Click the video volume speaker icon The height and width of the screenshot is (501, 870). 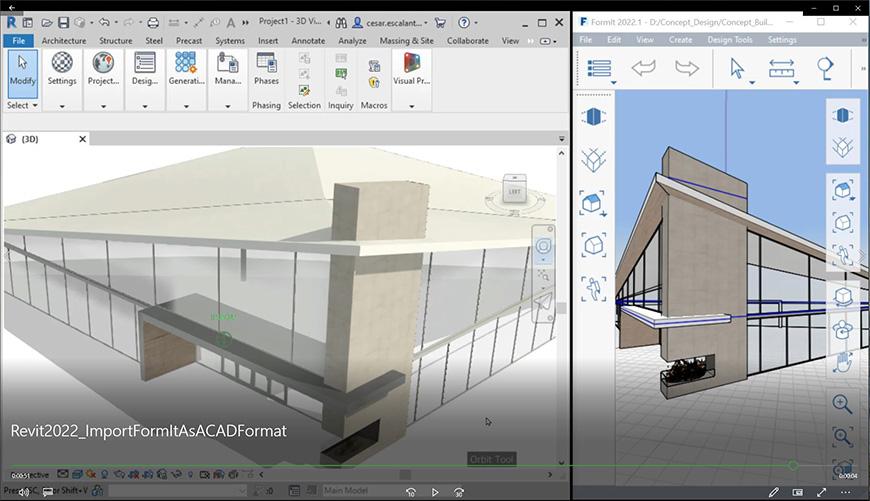(x=24, y=492)
